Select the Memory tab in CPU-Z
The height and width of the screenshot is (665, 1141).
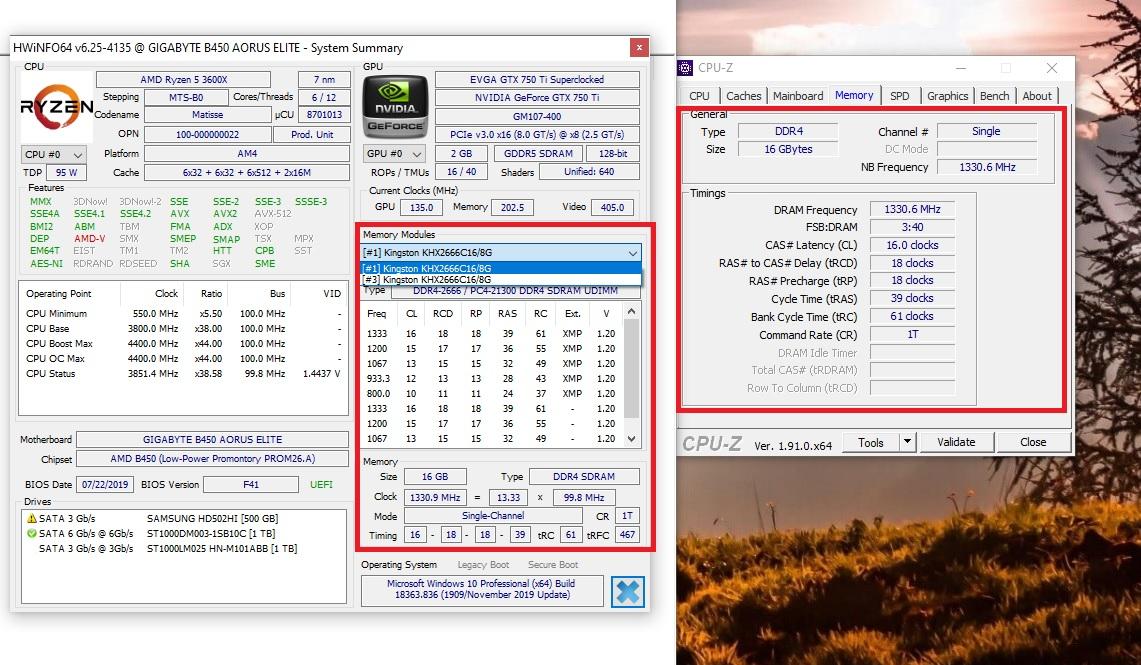click(854, 95)
